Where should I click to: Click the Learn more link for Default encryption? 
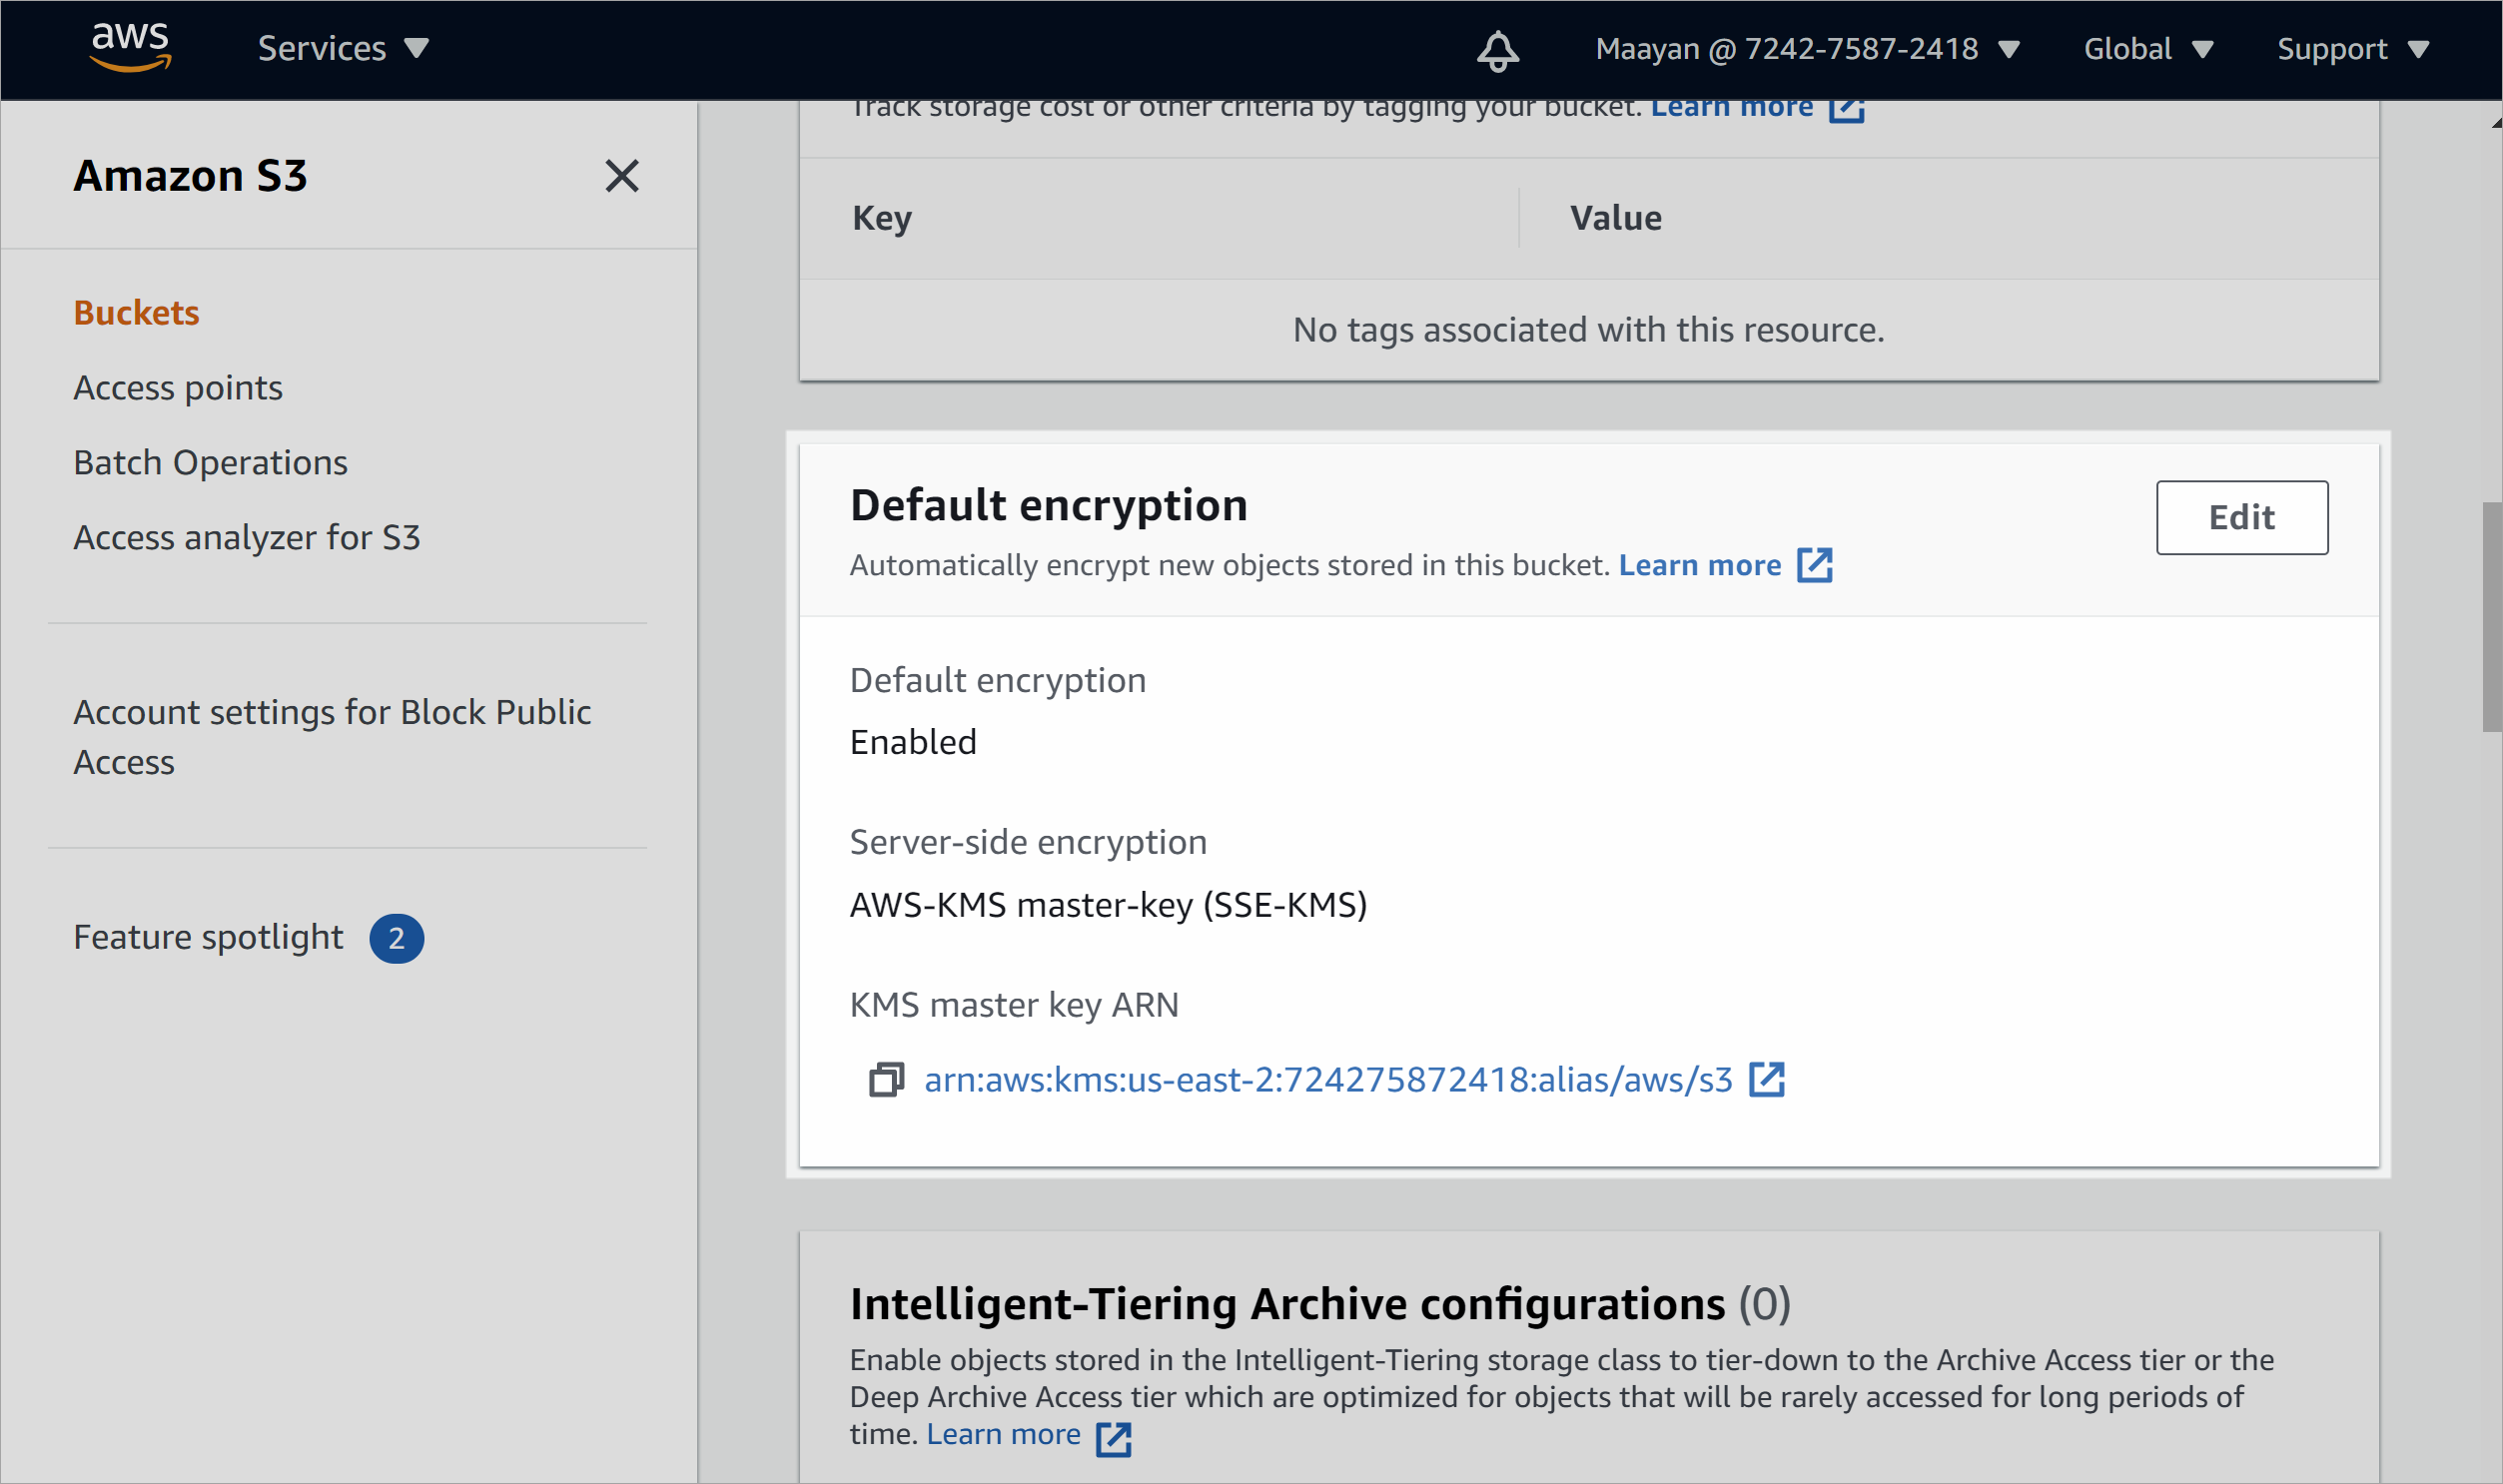point(1698,563)
